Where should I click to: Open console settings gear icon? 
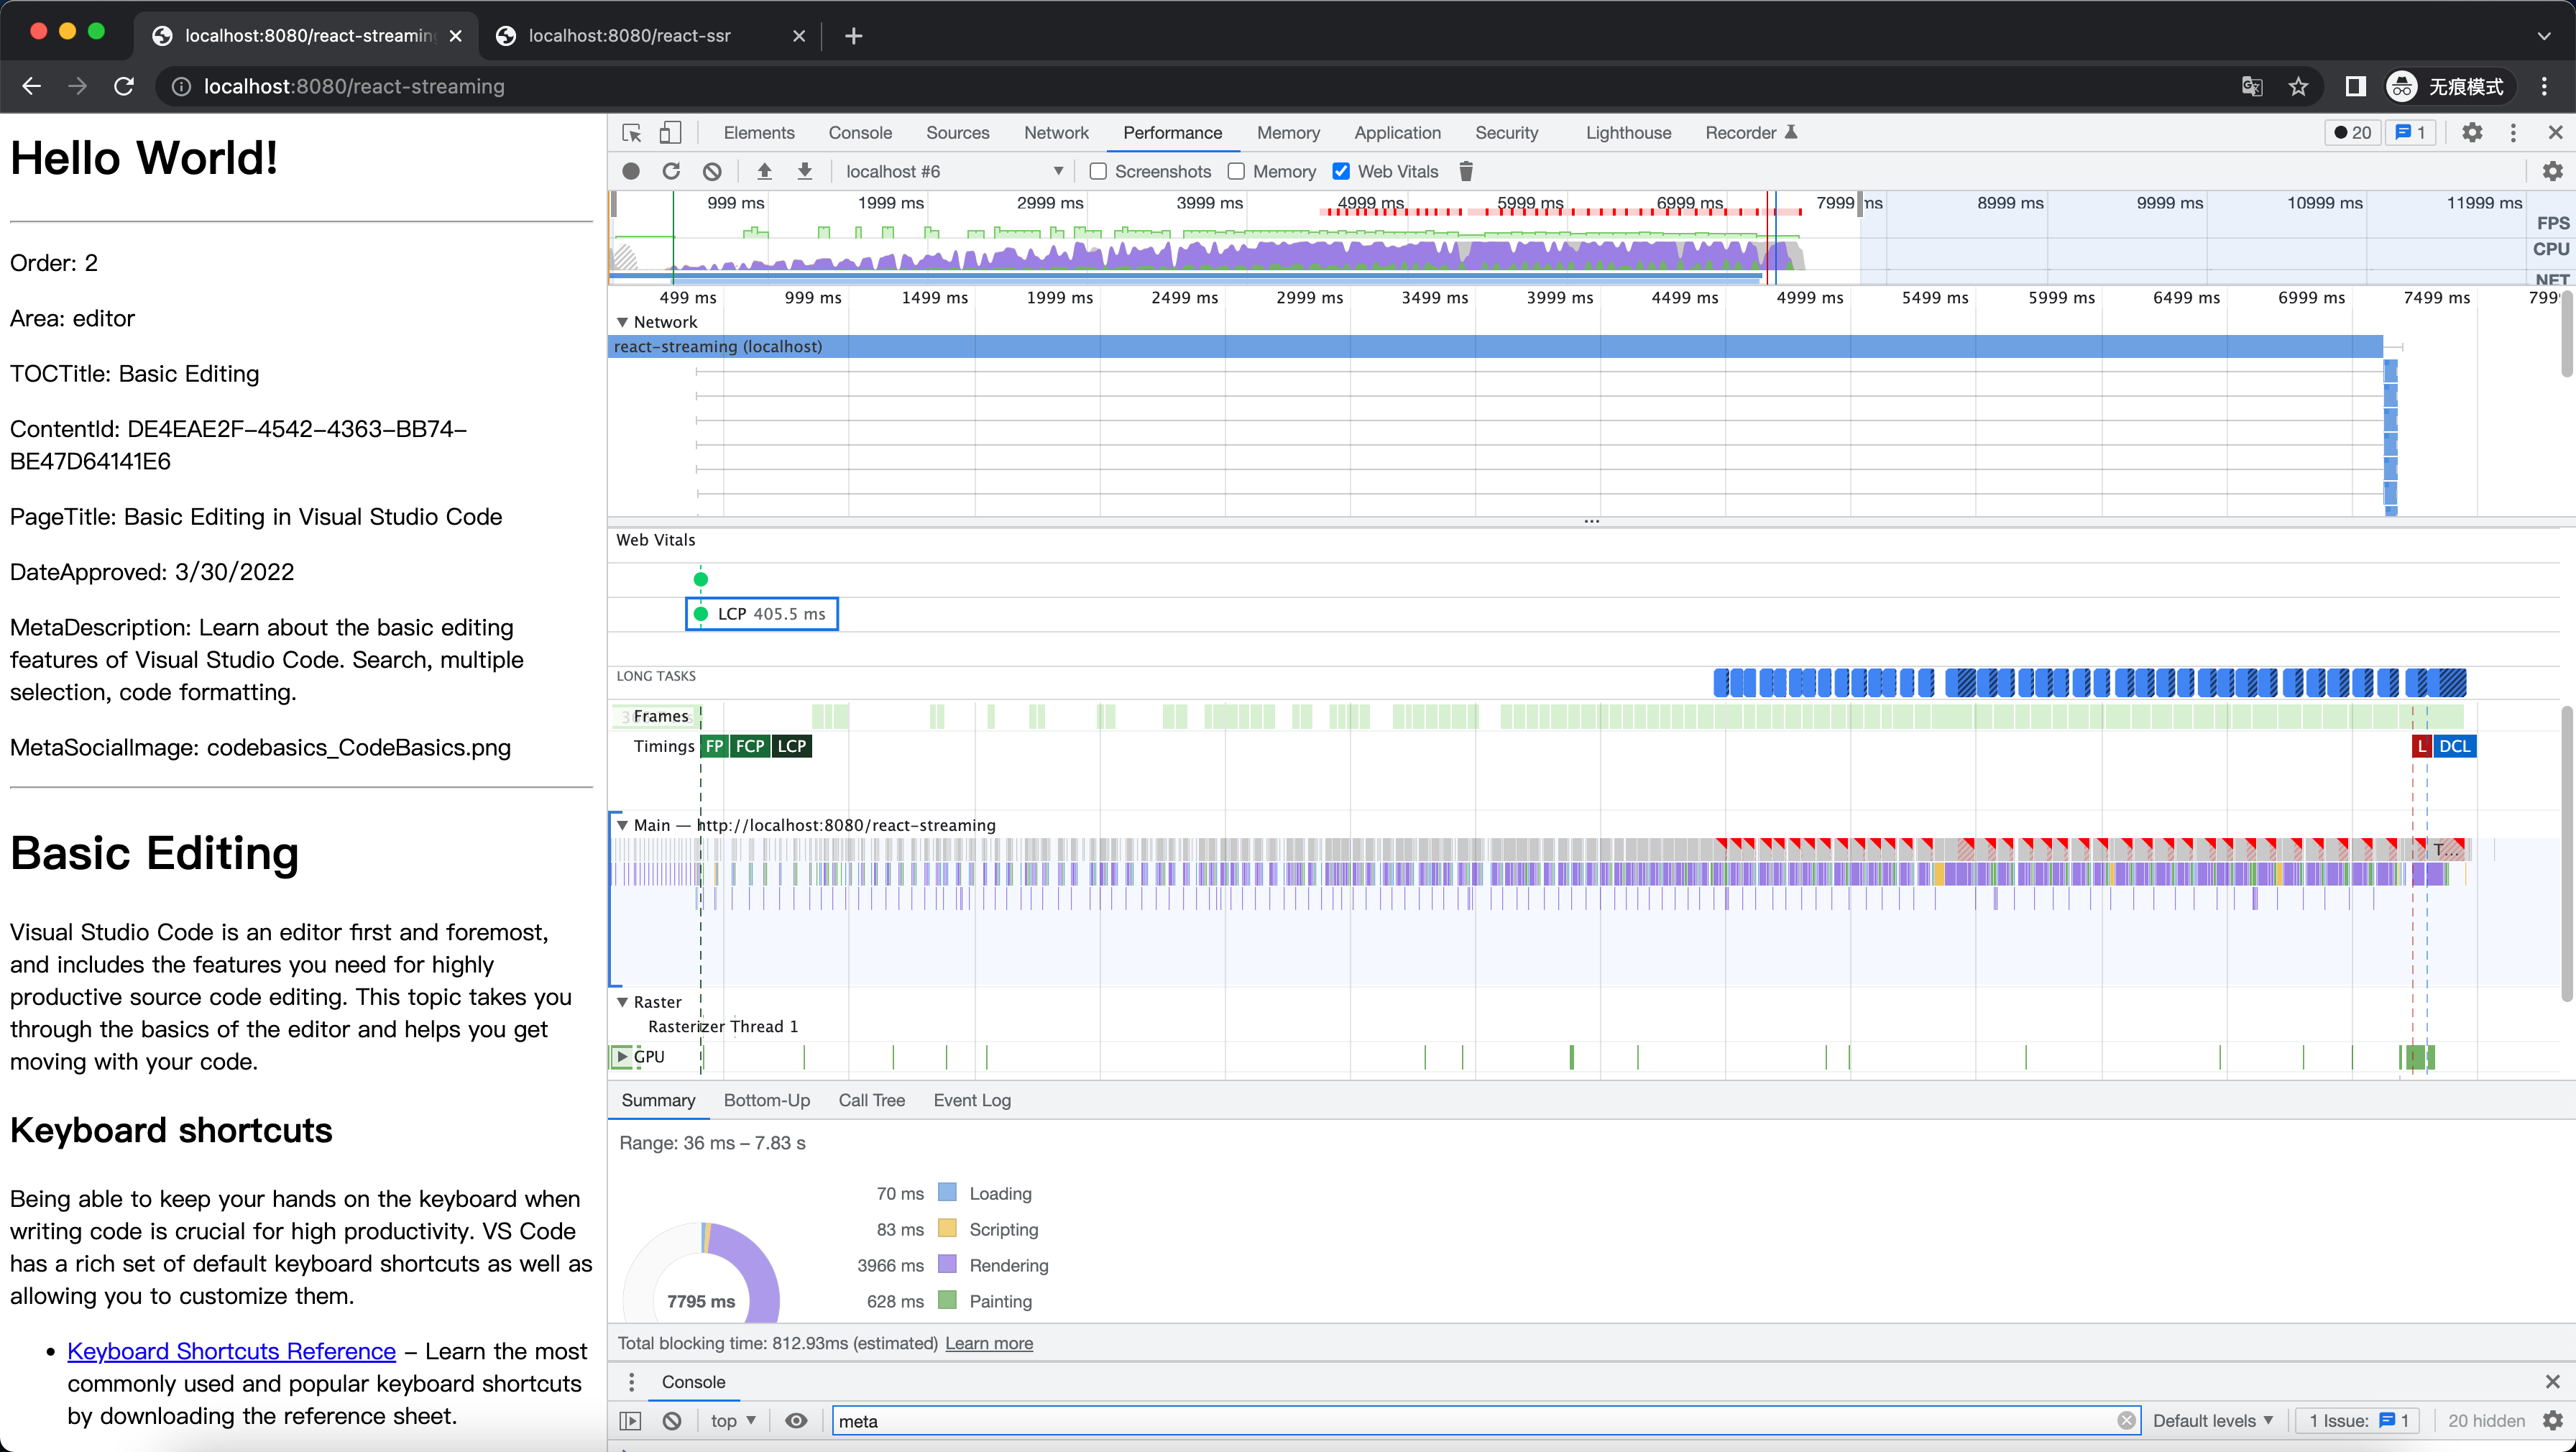[2553, 1420]
